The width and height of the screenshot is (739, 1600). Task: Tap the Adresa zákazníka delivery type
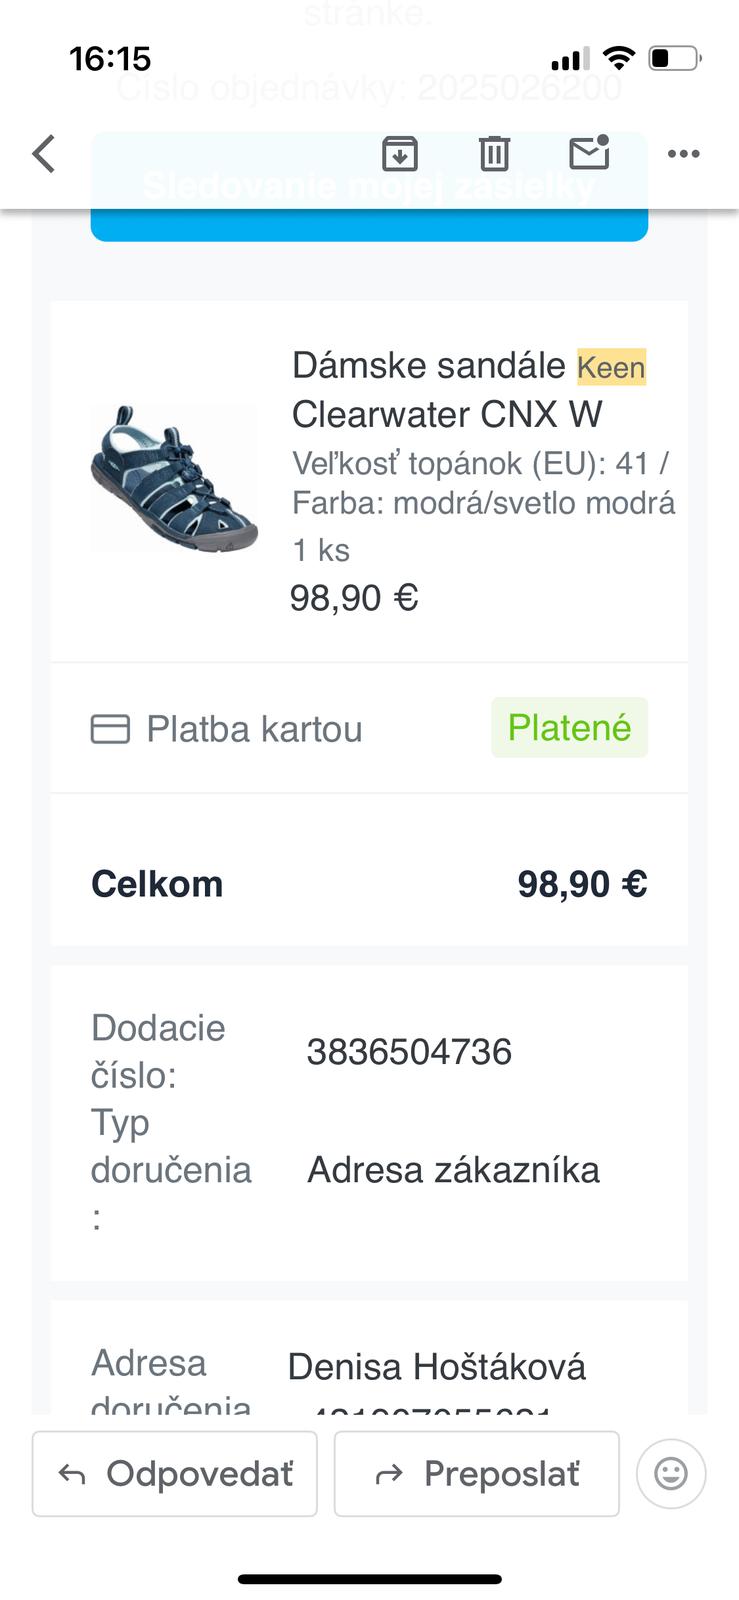453,1169
